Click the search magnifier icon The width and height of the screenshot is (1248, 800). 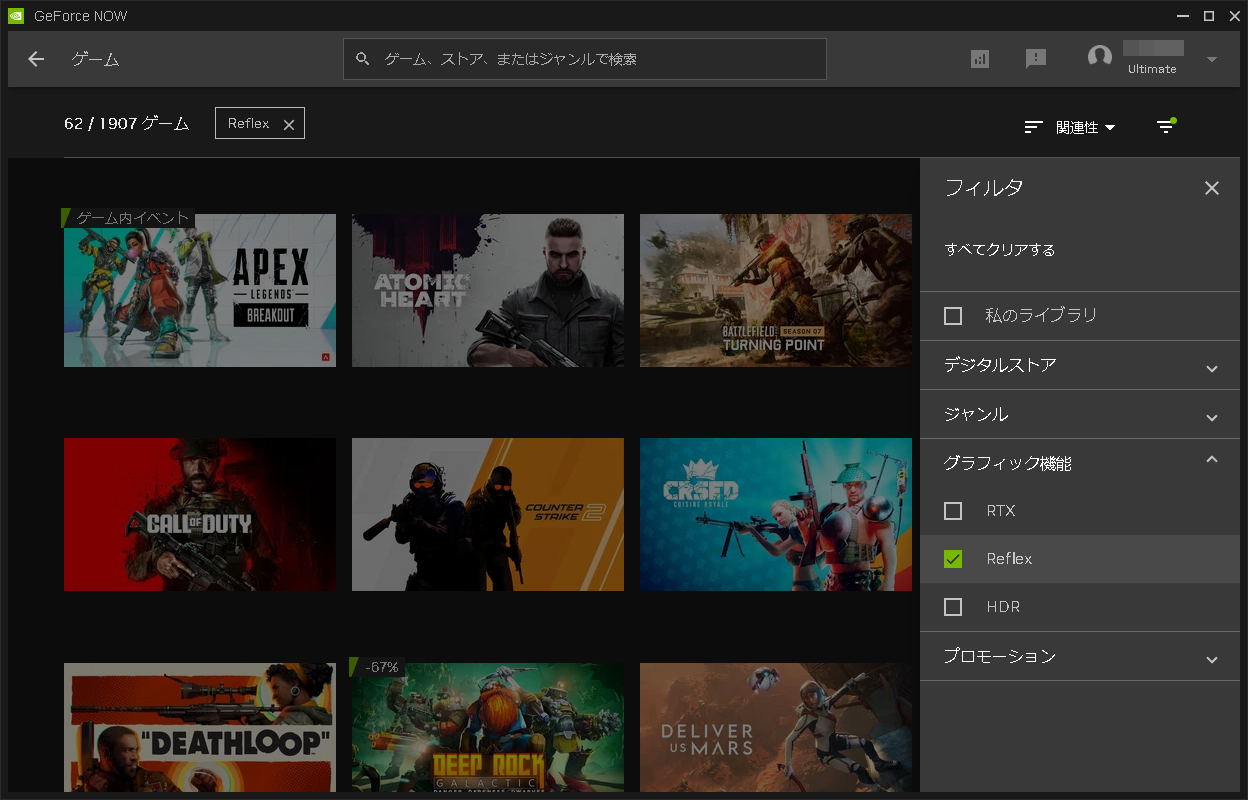[362, 59]
